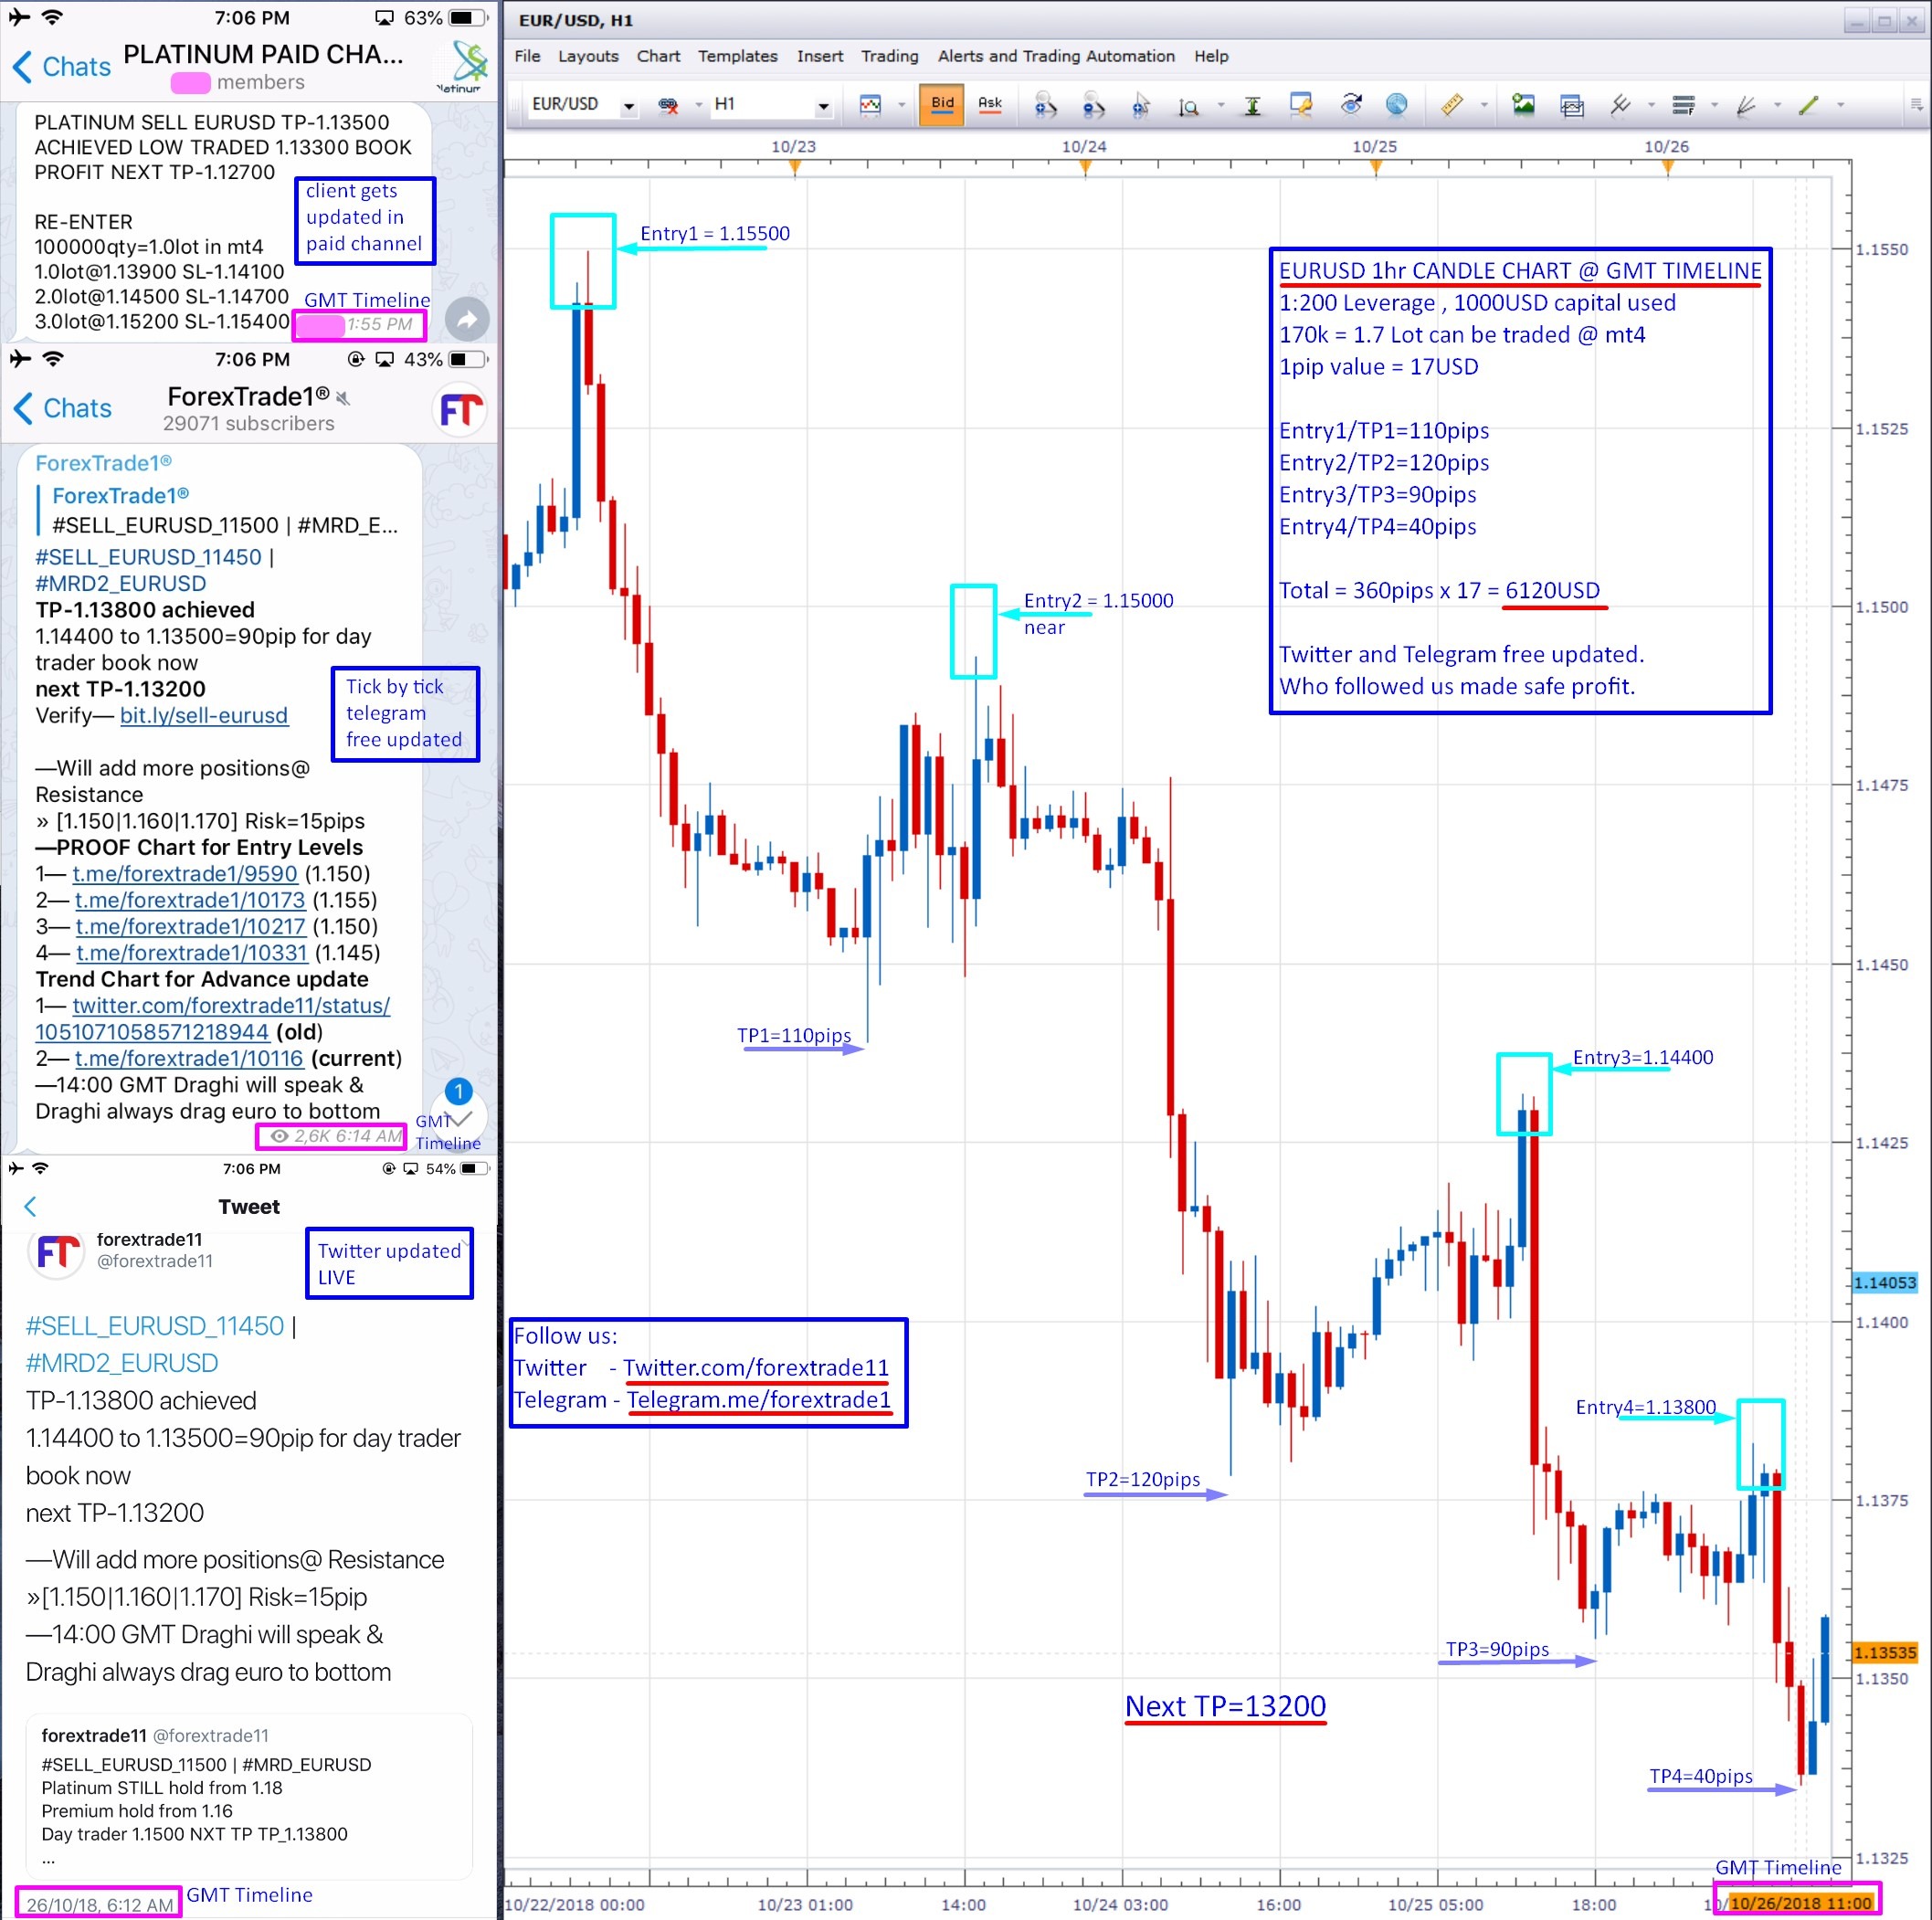
Task: Select the fan lines tool
Action: [1746, 104]
